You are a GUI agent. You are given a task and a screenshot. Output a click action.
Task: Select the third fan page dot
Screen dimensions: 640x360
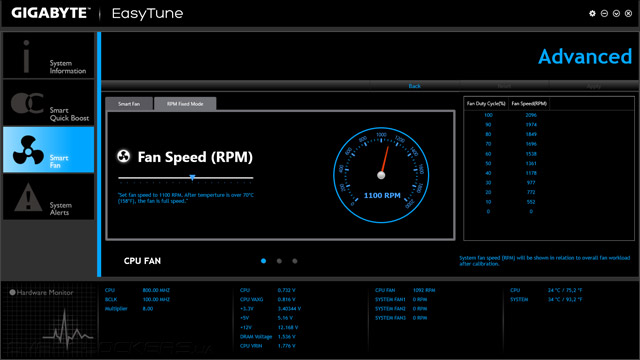pyautogui.click(x=295, y=261)
